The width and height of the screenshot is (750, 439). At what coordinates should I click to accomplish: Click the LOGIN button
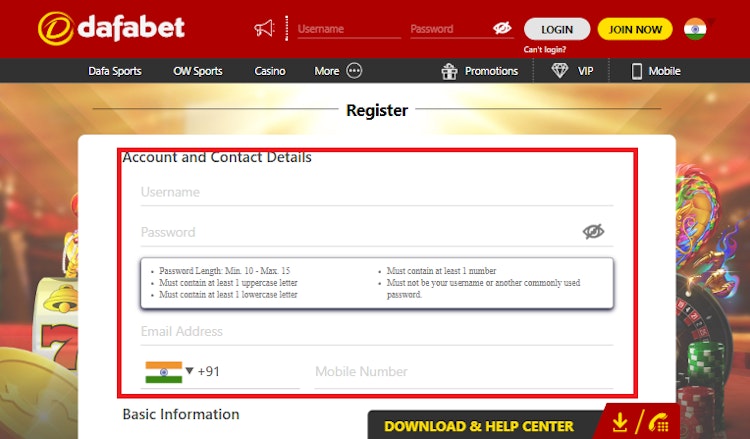coord(557,29)
